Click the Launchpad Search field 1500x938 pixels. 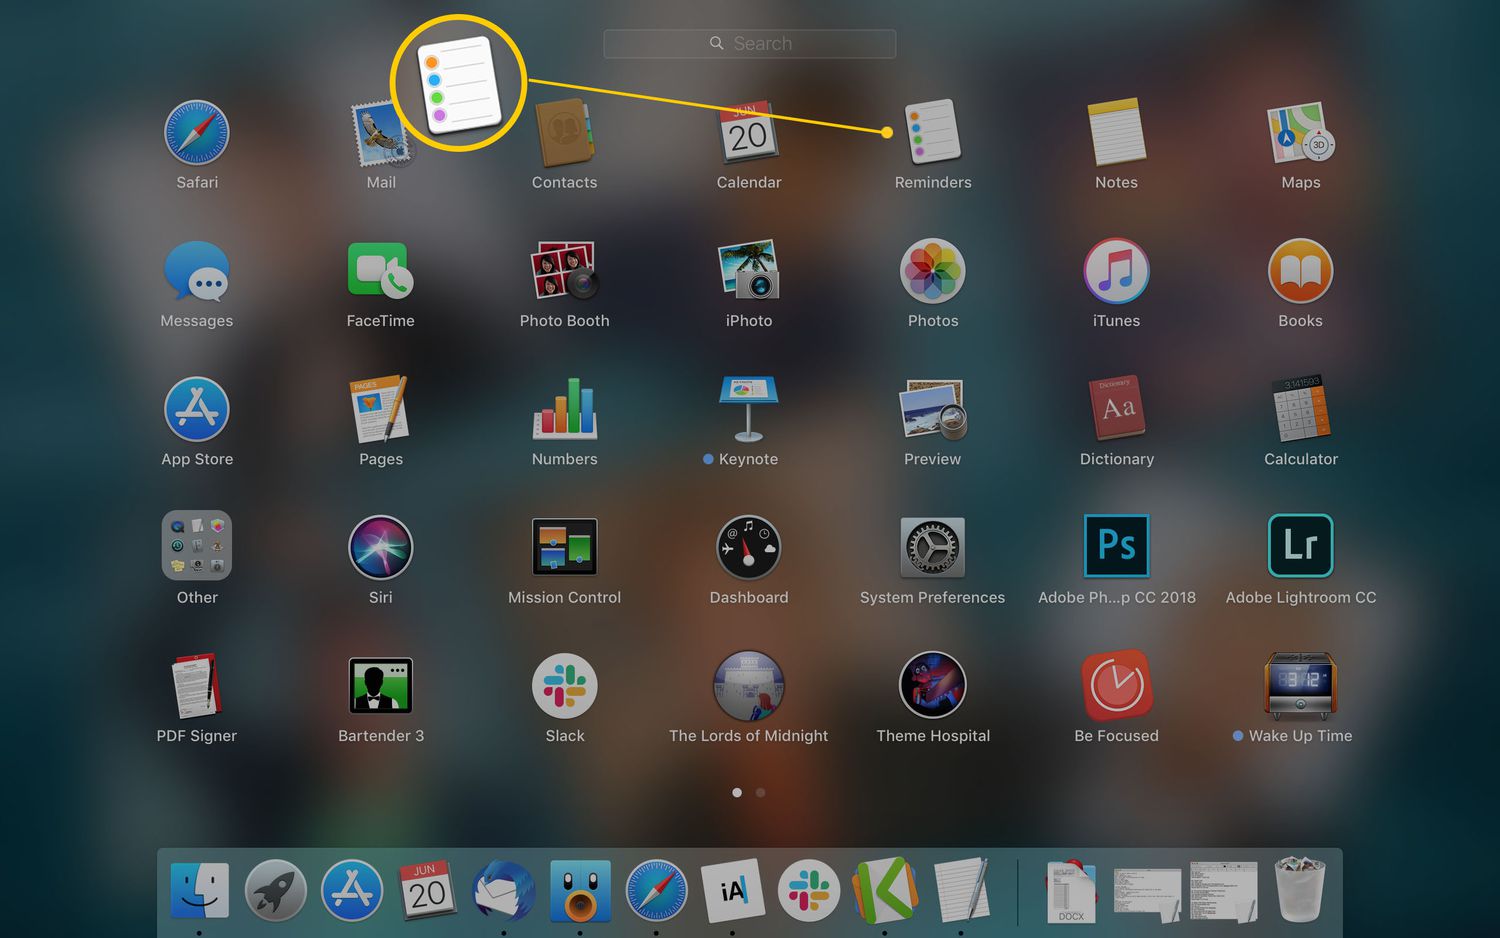click(750, 44)
